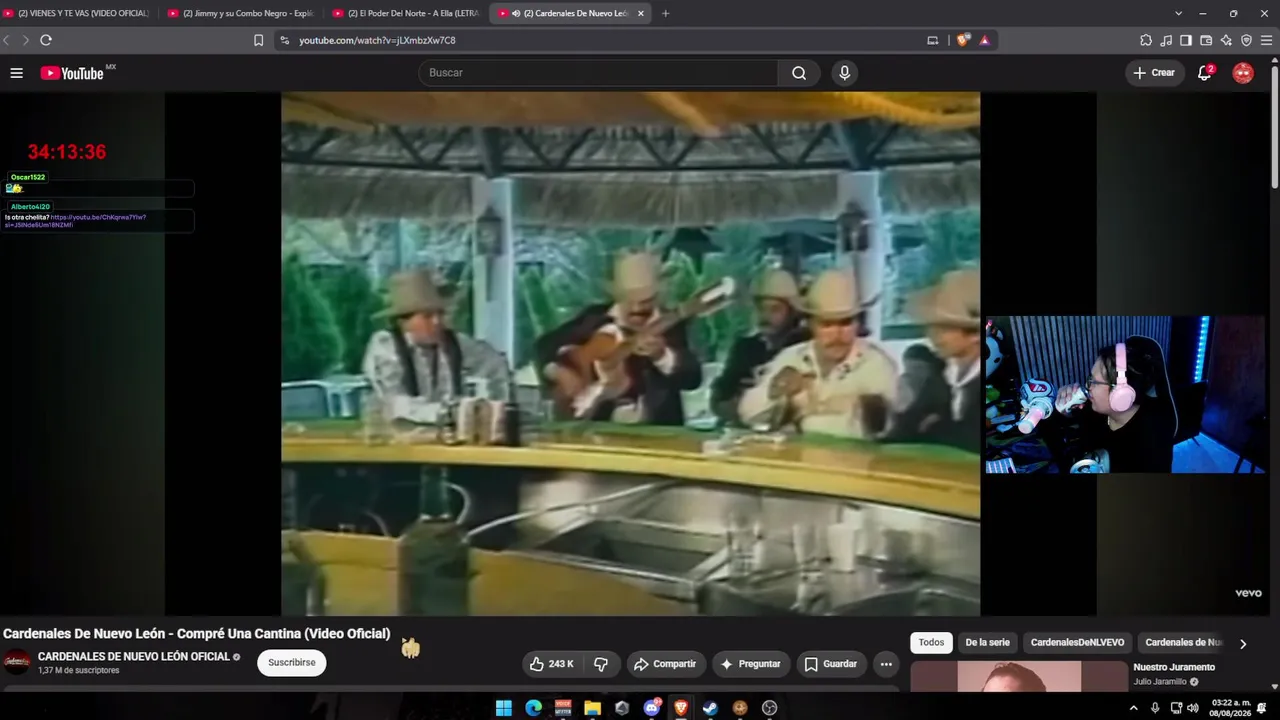Show hidden system tray icons
The image size is (1280, 720).
(1133, 708)
